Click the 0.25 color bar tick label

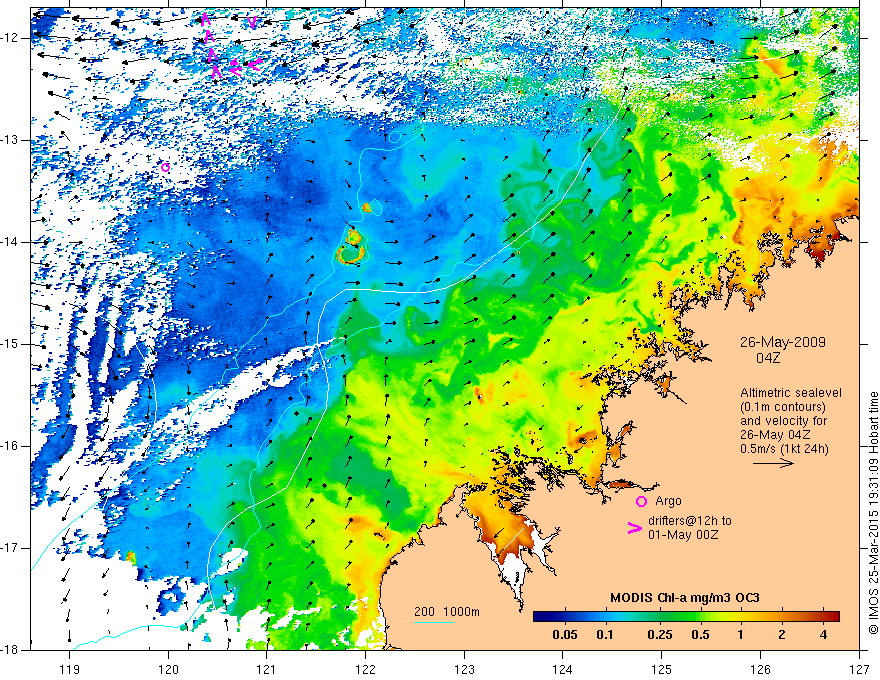pyautogui.click(x=660, y=635)
